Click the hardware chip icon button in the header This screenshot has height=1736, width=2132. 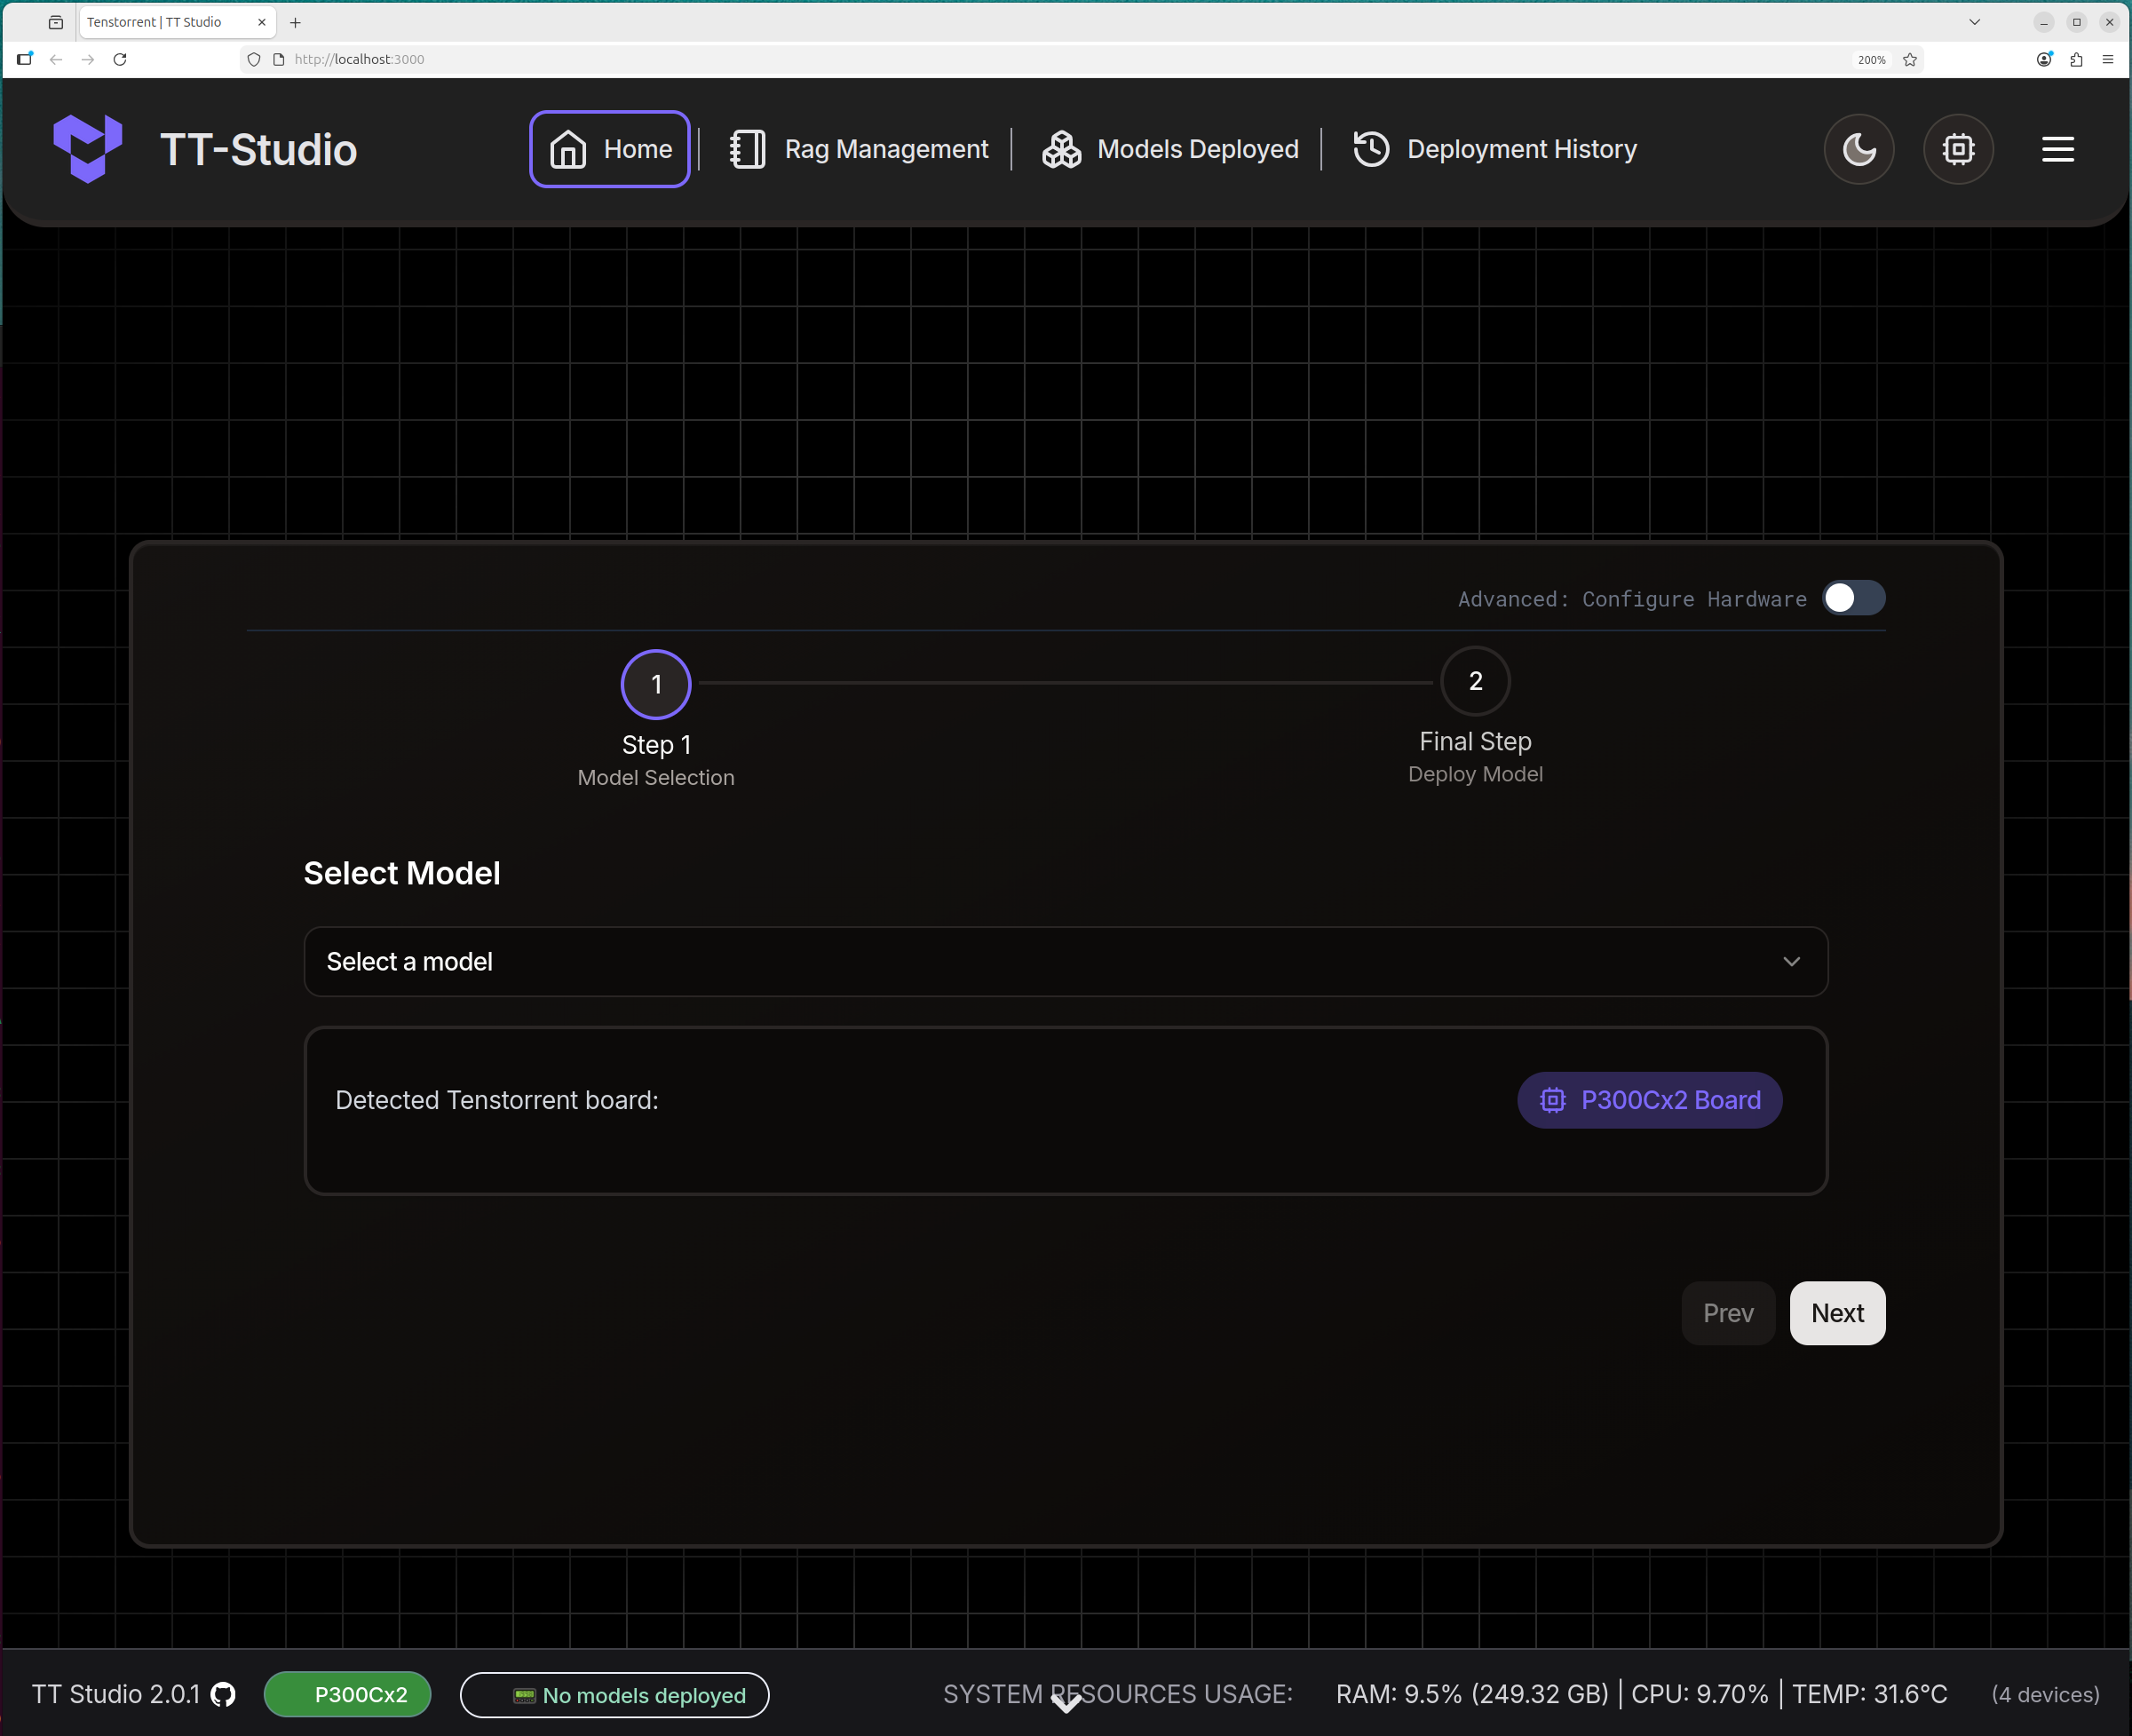point(1957,149)
